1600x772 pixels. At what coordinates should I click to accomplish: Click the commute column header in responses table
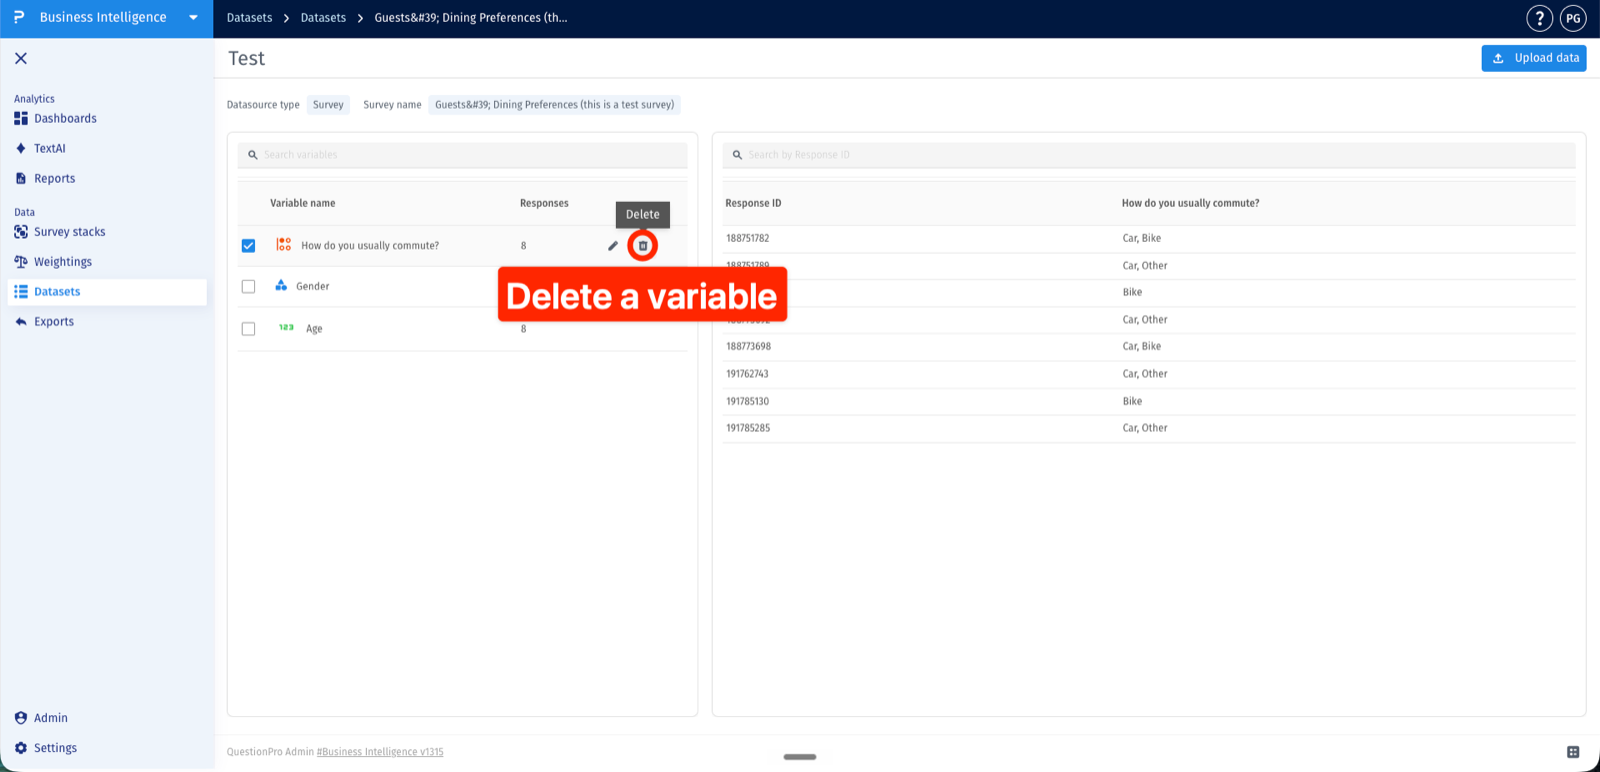click(x=1190, y=203)
